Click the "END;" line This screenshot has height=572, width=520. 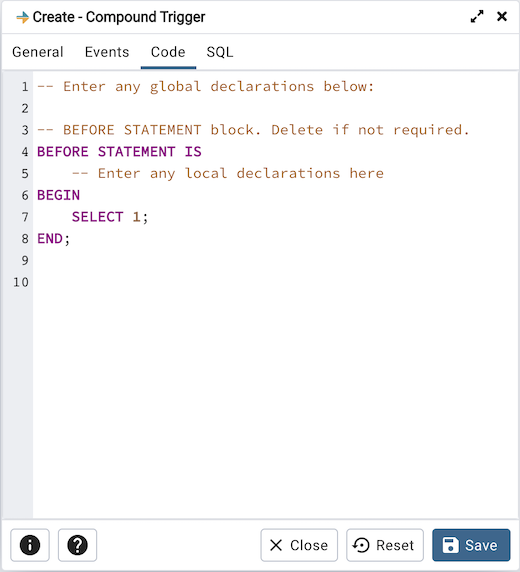coord(53,239)
